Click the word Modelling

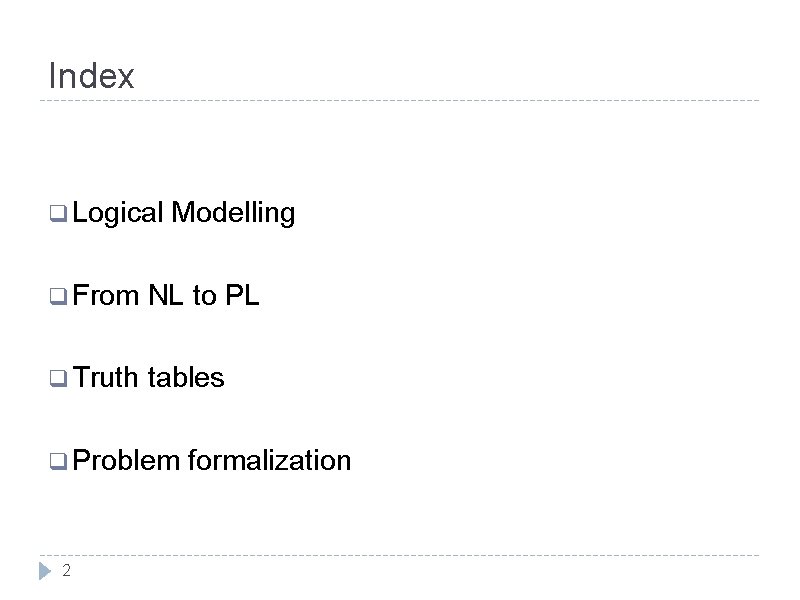click(233, 213)
